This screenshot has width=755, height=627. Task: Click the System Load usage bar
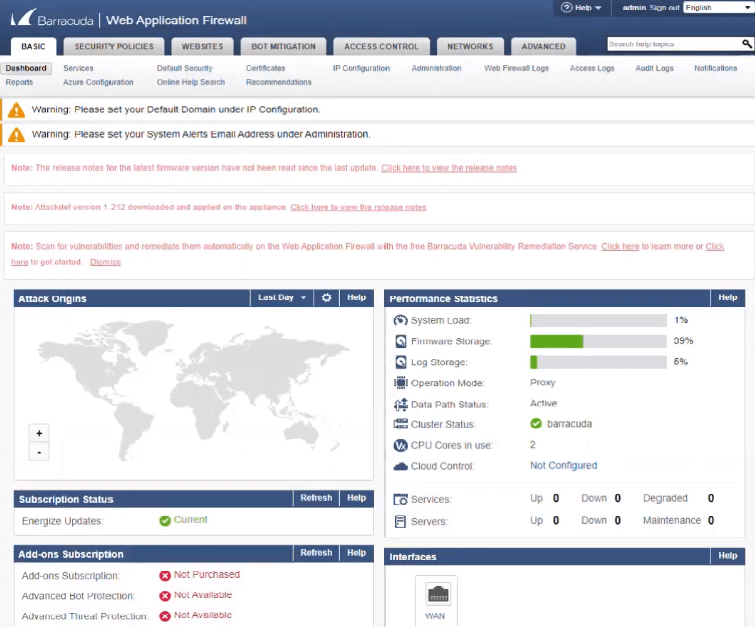[x=598, y=320]
